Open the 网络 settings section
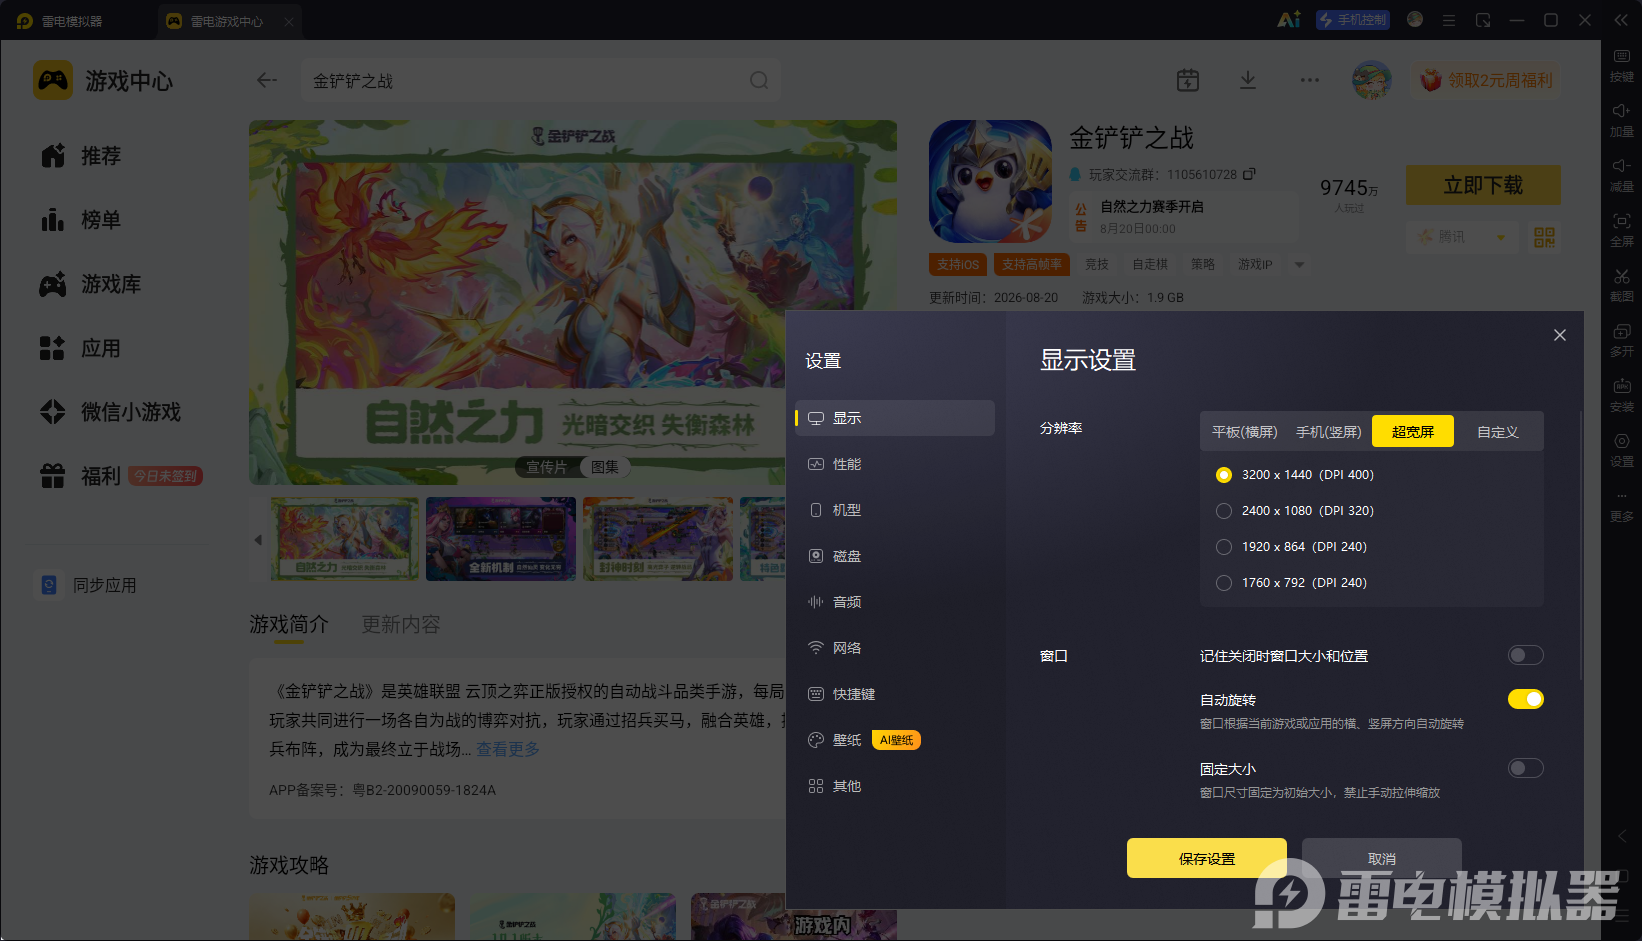1642x941 pixels. tap(895, 648)
